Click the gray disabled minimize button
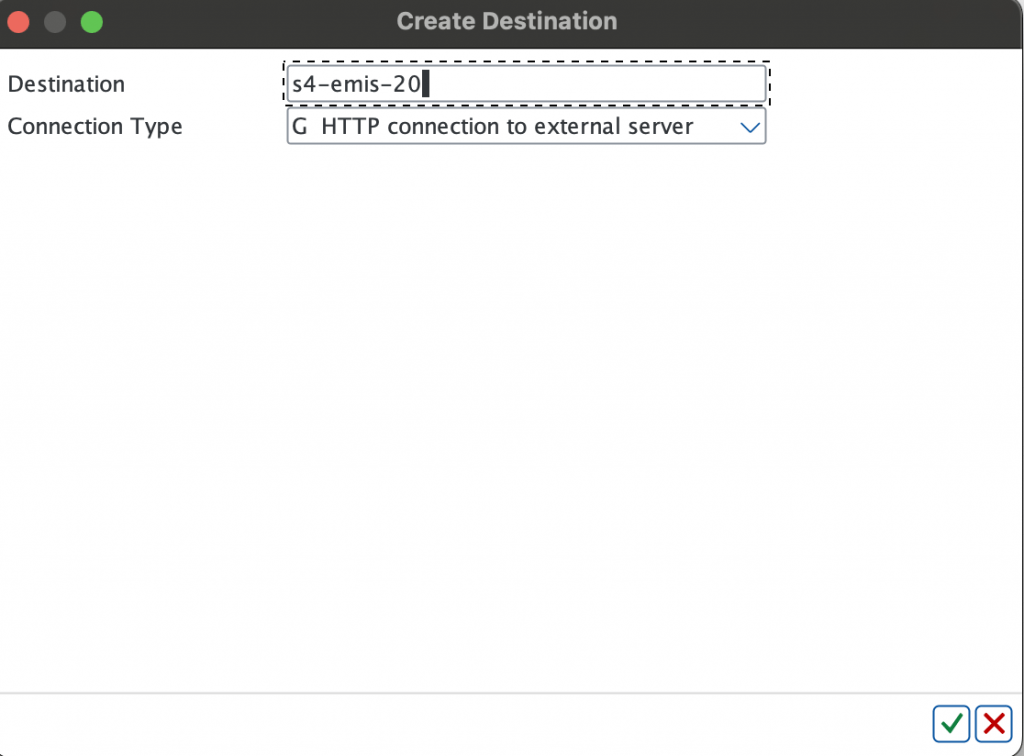 (x=55, y=22)
